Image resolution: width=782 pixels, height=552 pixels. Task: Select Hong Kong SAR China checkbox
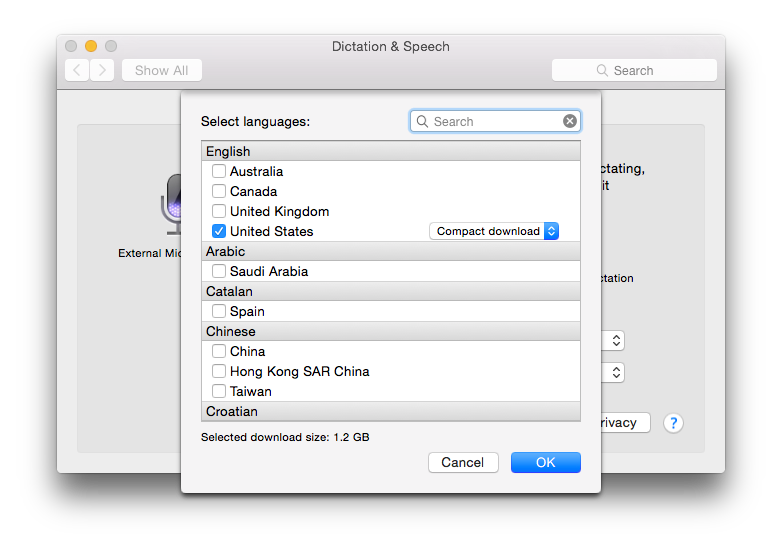[x=219, y=371]
